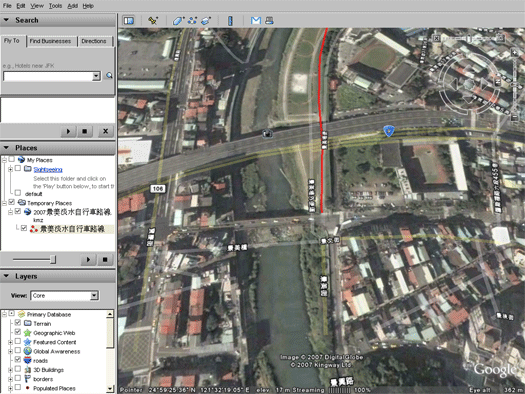
Task: Uncheck the Geographic Web layer checkbox
Action: pyautogui.click(x=18, y=332)
